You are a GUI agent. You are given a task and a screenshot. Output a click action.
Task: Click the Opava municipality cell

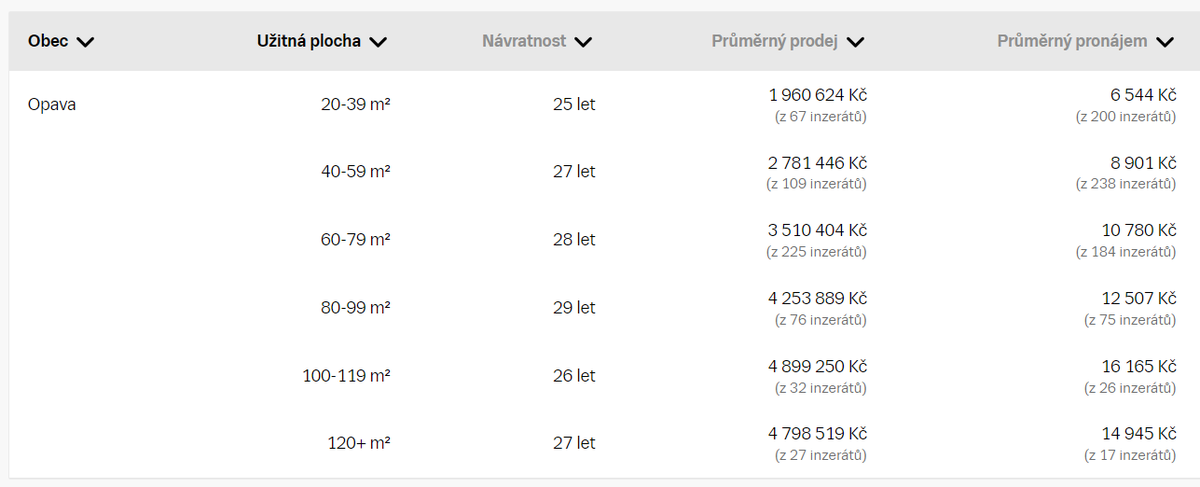(x=52, y=104)
